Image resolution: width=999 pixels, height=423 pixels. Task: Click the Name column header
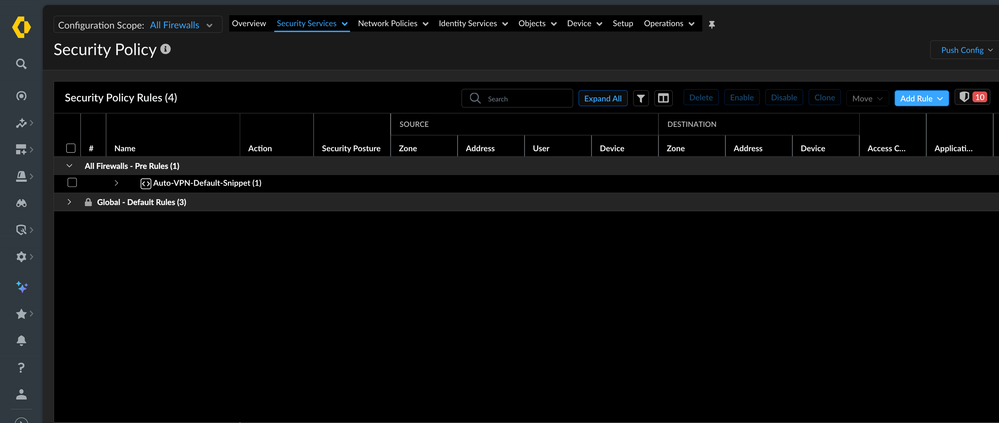pyautogui.click(x=125, y=148)
